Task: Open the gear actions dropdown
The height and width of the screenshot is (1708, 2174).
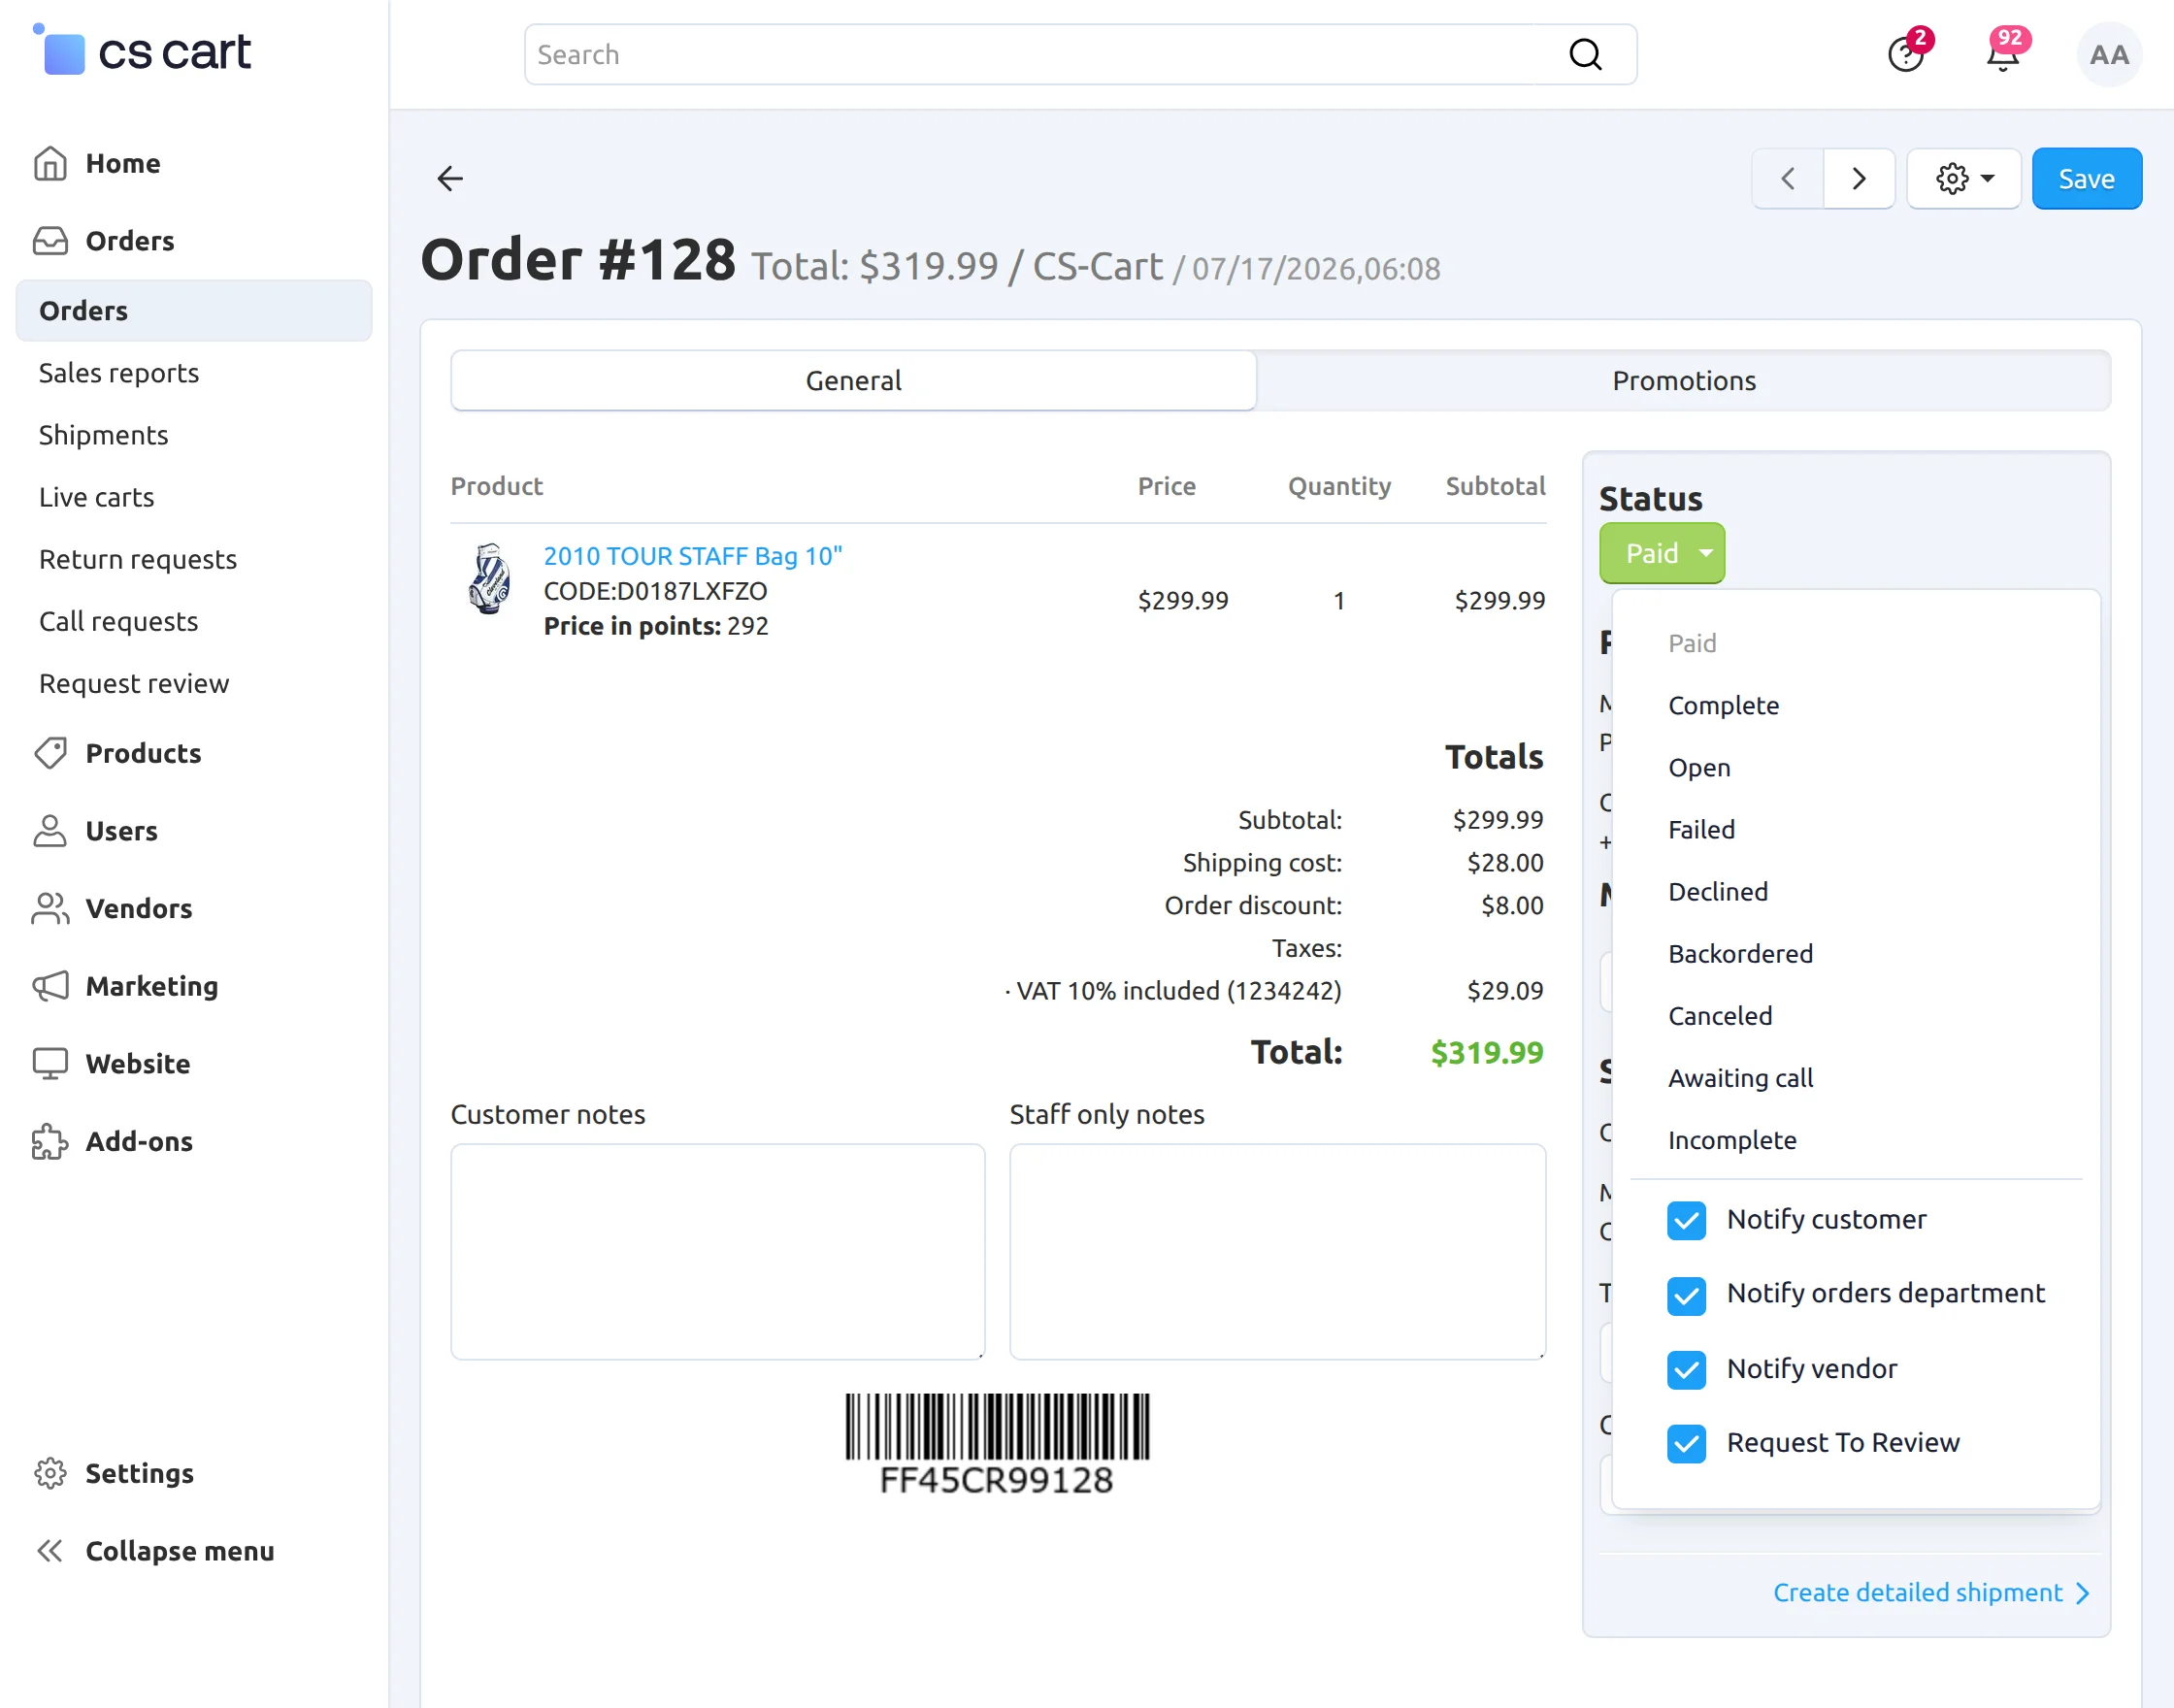Action: (1965, 179)
